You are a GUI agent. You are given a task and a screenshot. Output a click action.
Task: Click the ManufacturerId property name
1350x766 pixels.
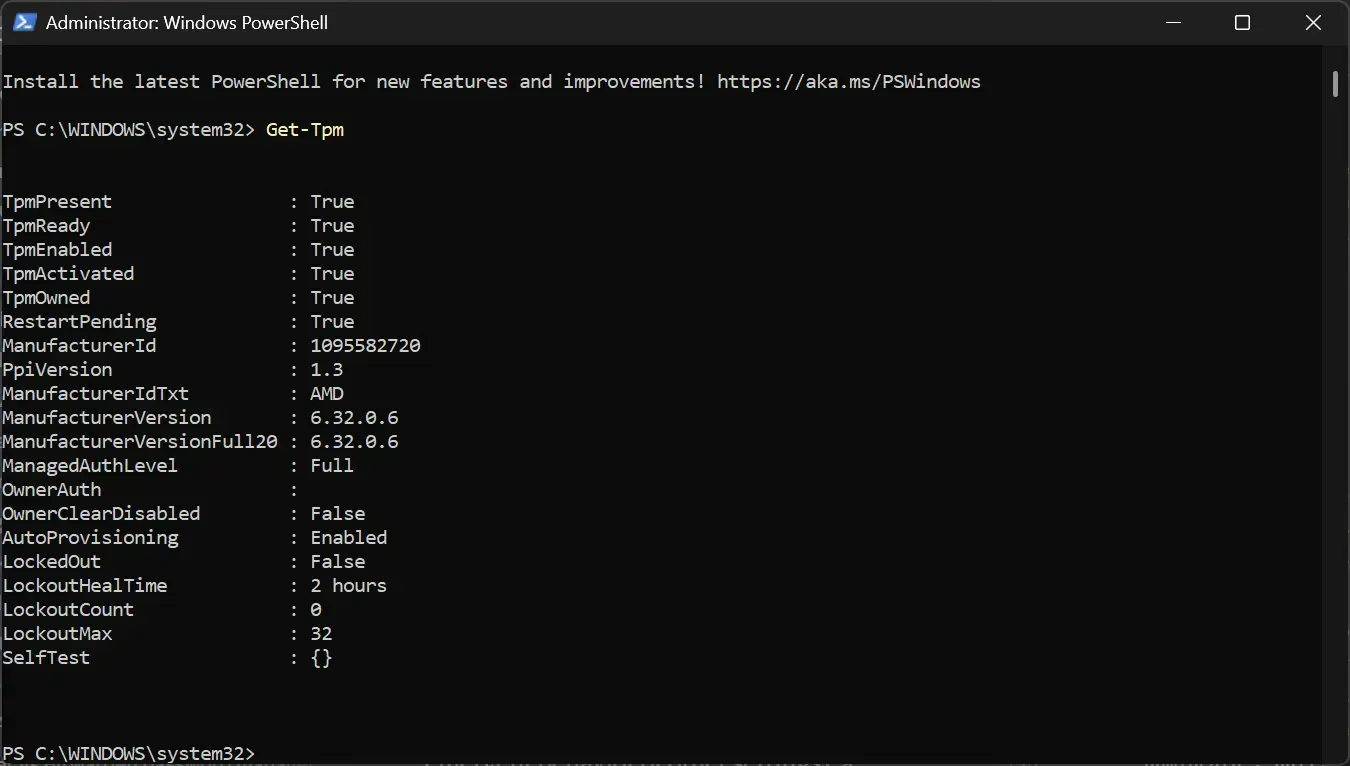coord(79,346)
